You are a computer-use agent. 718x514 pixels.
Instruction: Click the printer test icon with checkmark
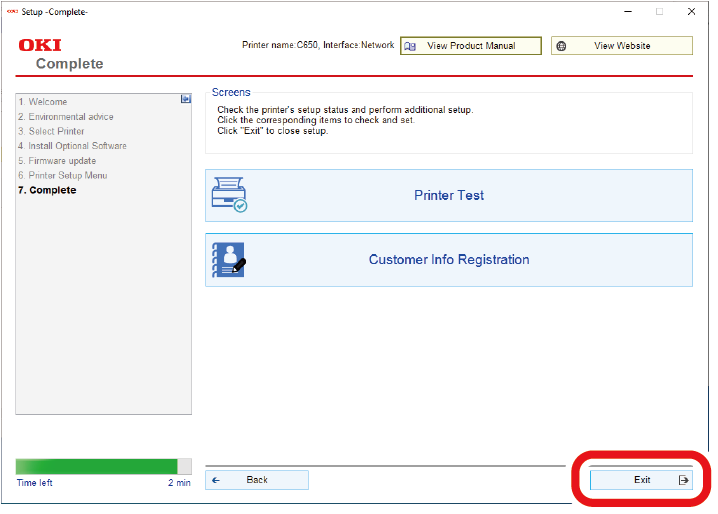pyautogui.click(x=229, y=196)
